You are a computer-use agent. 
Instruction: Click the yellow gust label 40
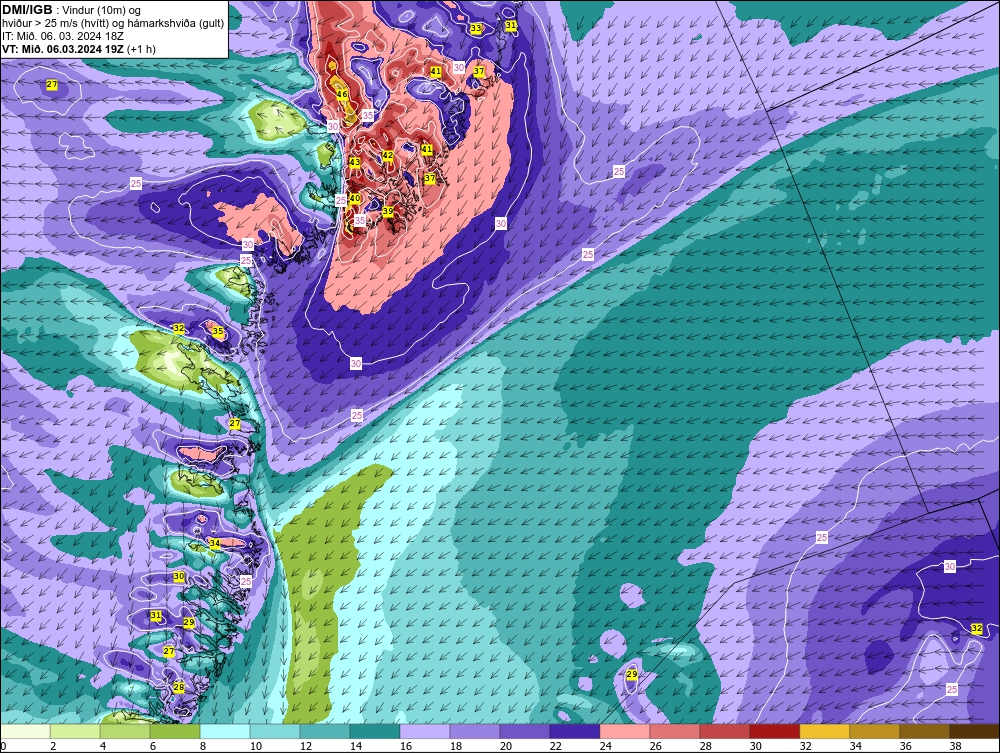click(355, 198)
